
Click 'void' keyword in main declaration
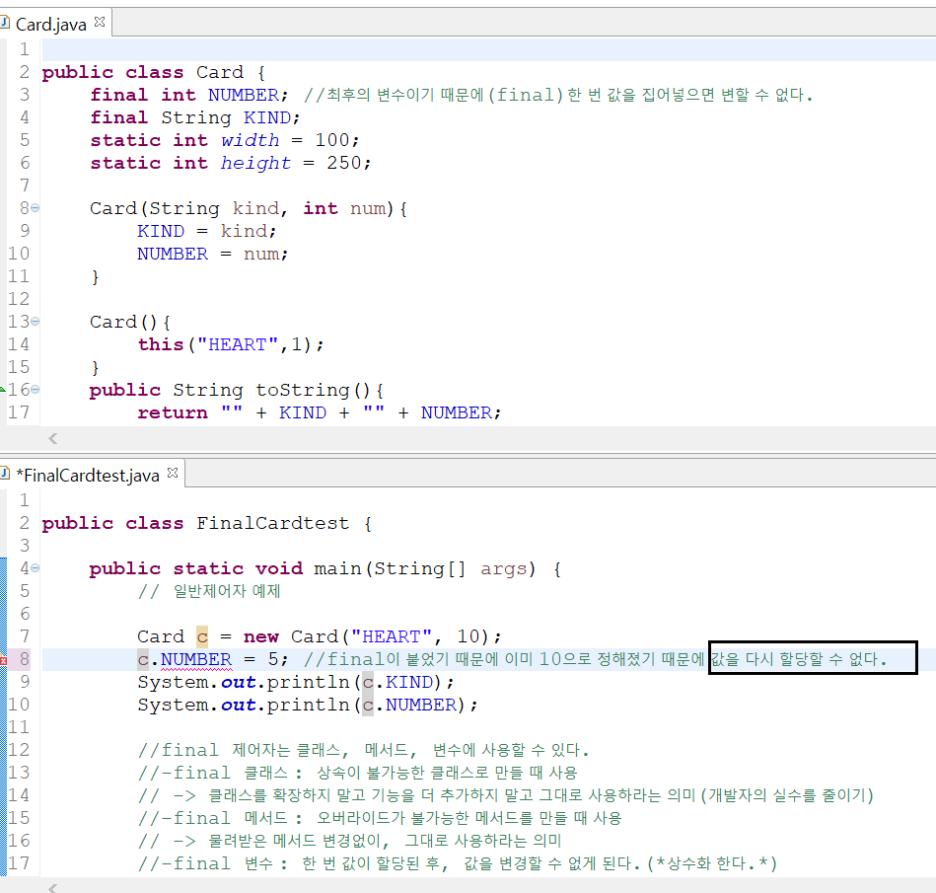point(279,568)
